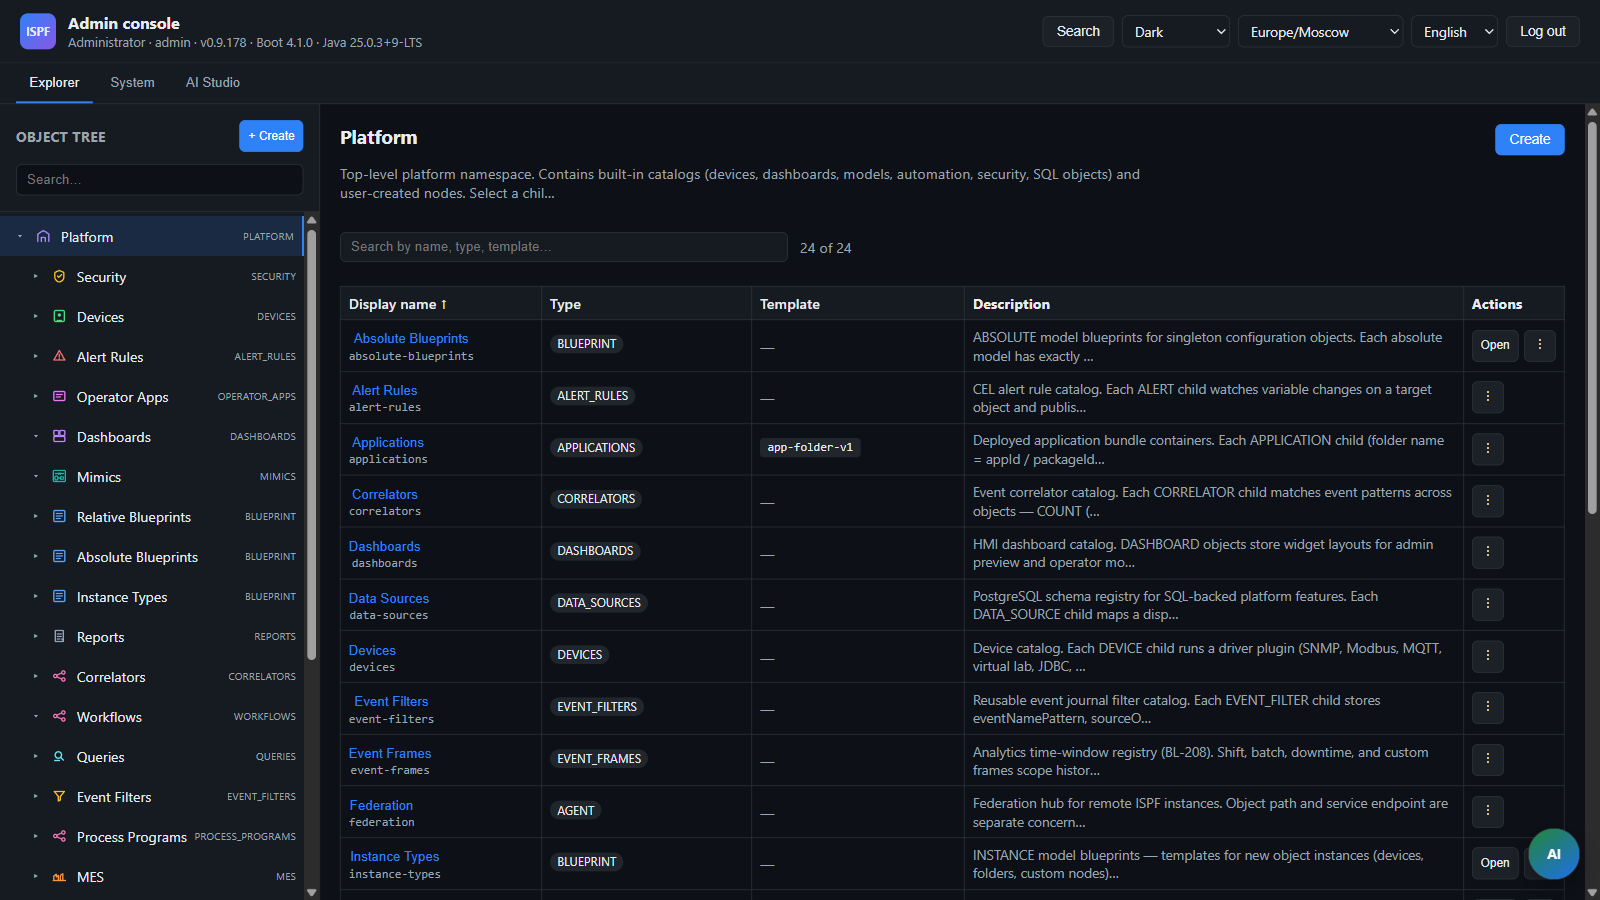Open actions menu for Alert Rules row
Viewport: 1600px width, 900px height.
click(1488, 397)
